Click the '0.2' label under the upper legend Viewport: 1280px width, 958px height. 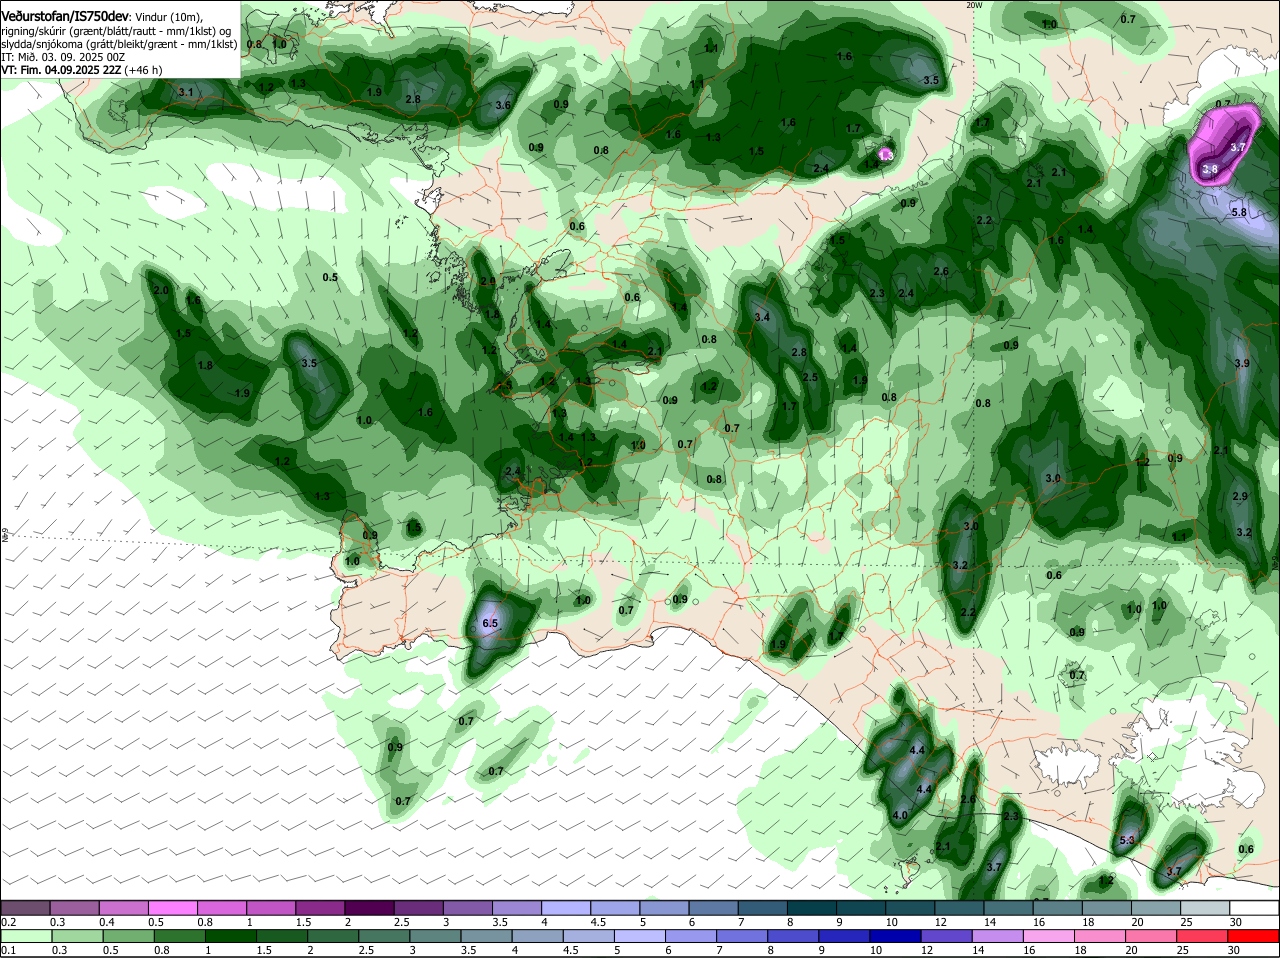coord(8,921)
